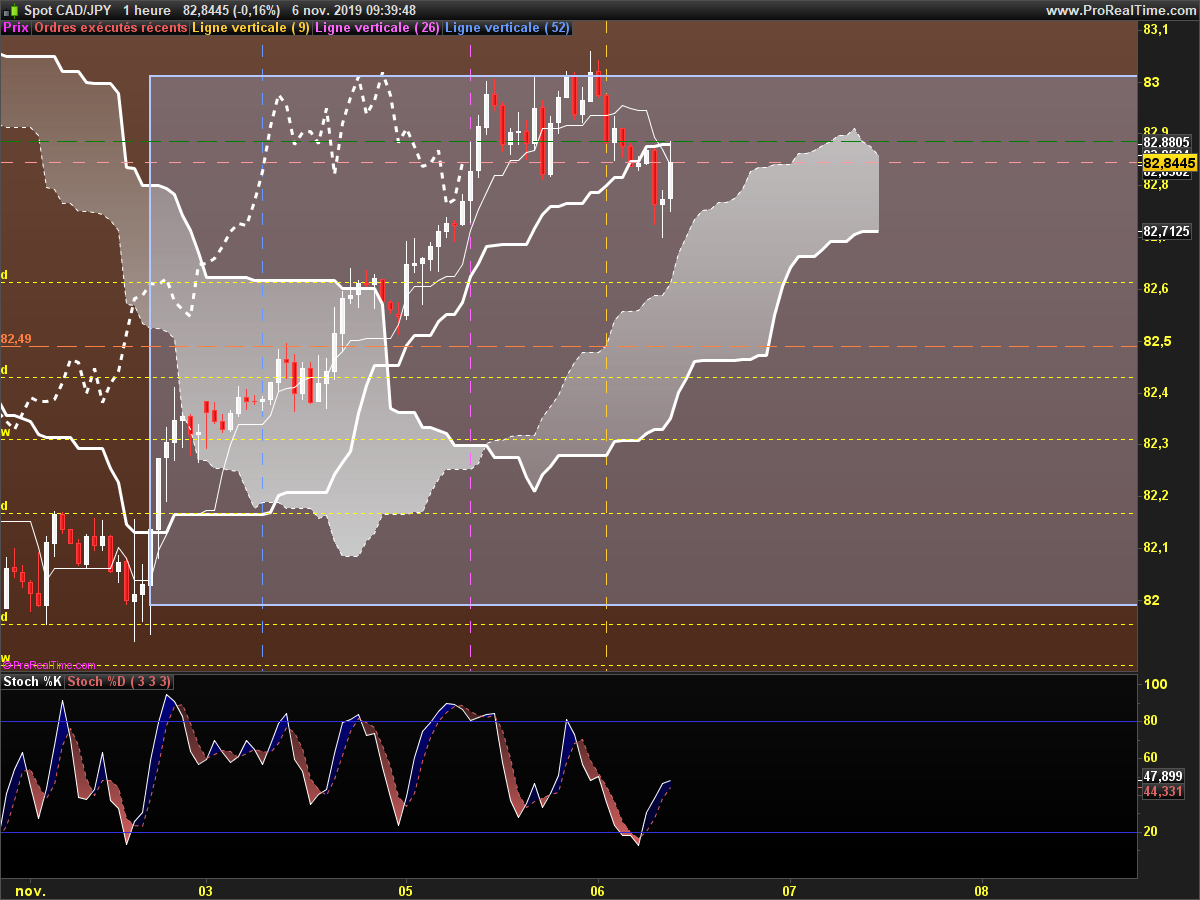Click the 82,3 price axis label
Screen dimensions: 1200x900
click(1156, 444)
